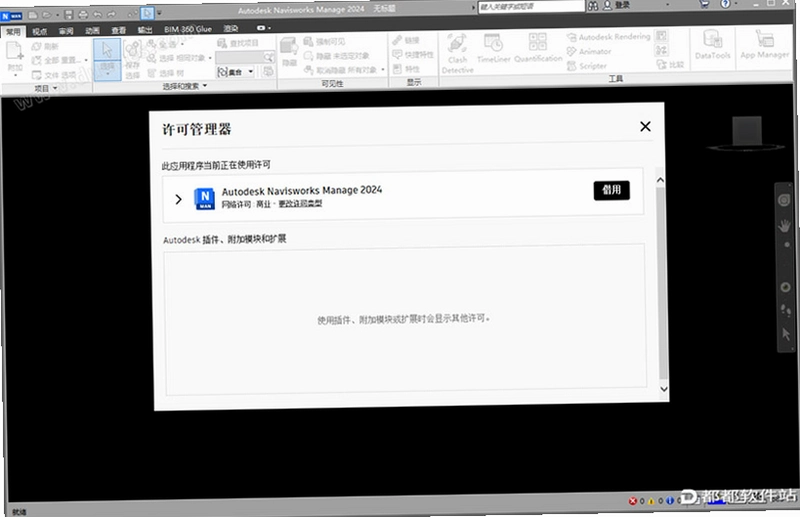Click the 比较 compare tool
Image resolution: width=800 pixels, height=517 pixels.
tap(670, 64)
